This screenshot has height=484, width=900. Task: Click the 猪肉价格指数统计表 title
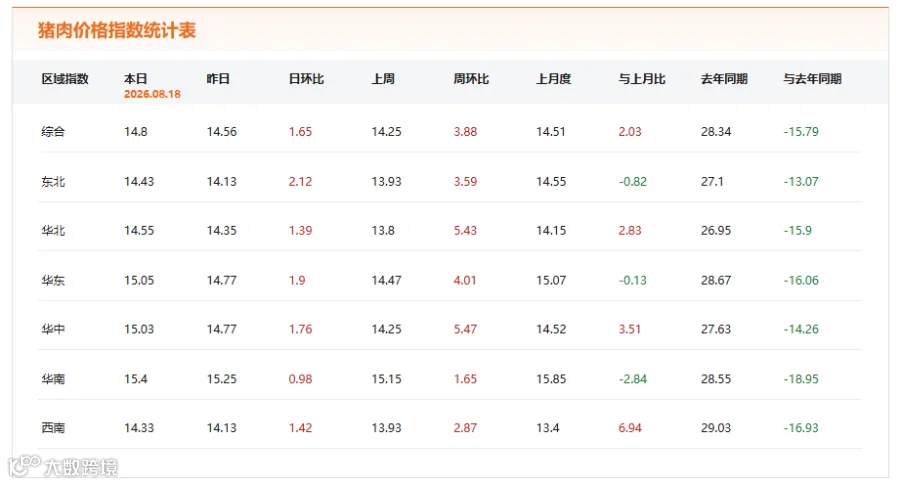(x=117, y=30)
